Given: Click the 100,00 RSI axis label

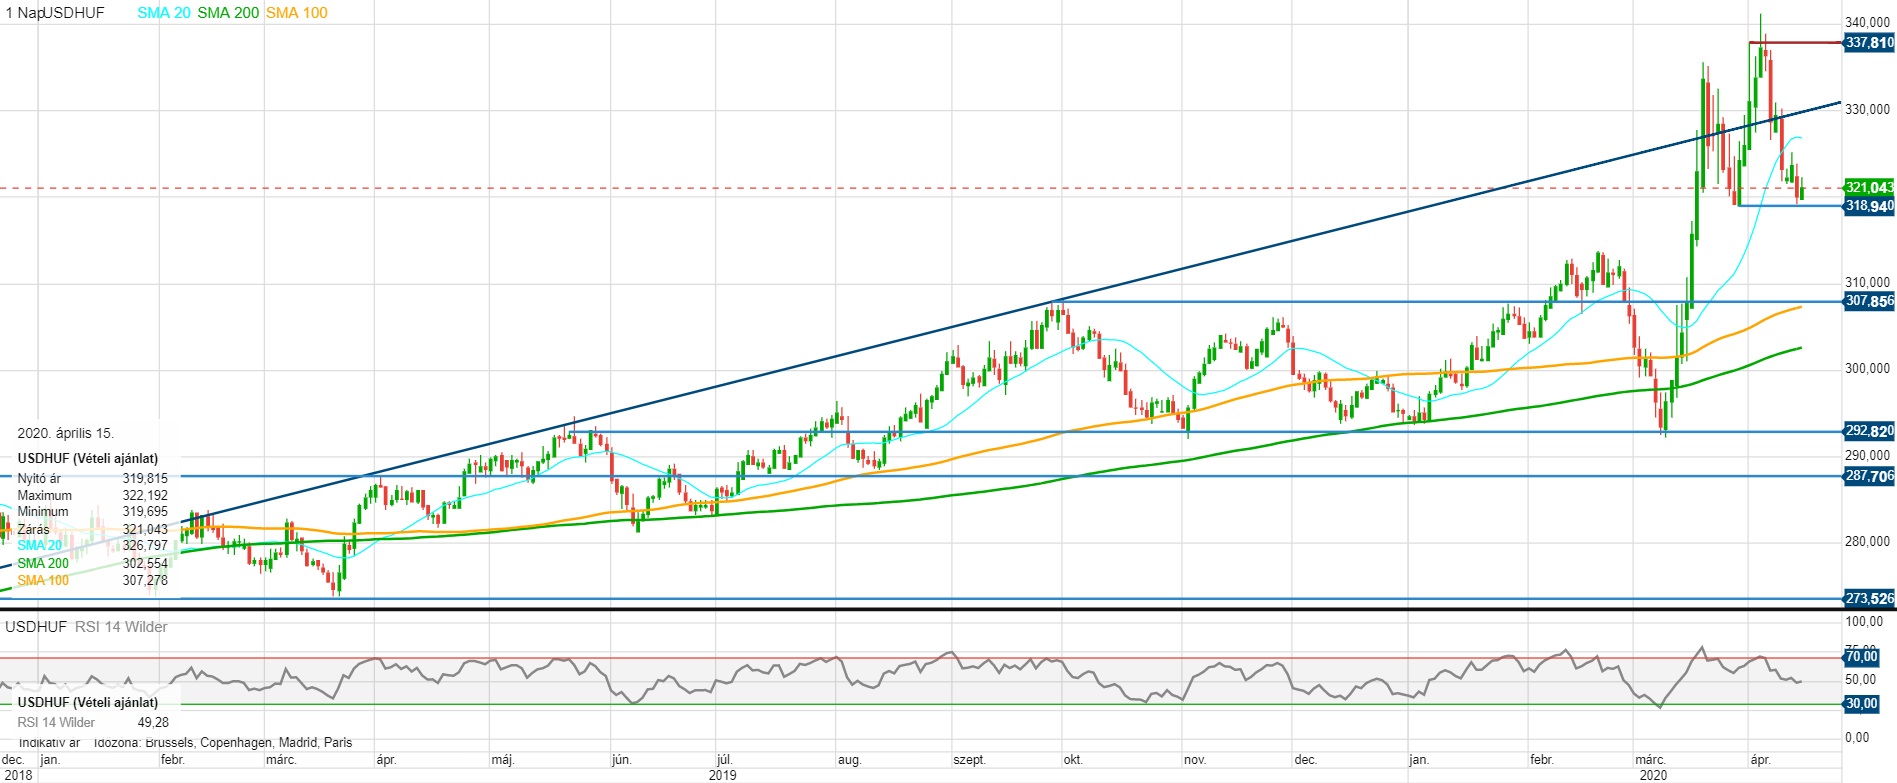Looking at the screenshot, I should click(x=1864, y=621).
